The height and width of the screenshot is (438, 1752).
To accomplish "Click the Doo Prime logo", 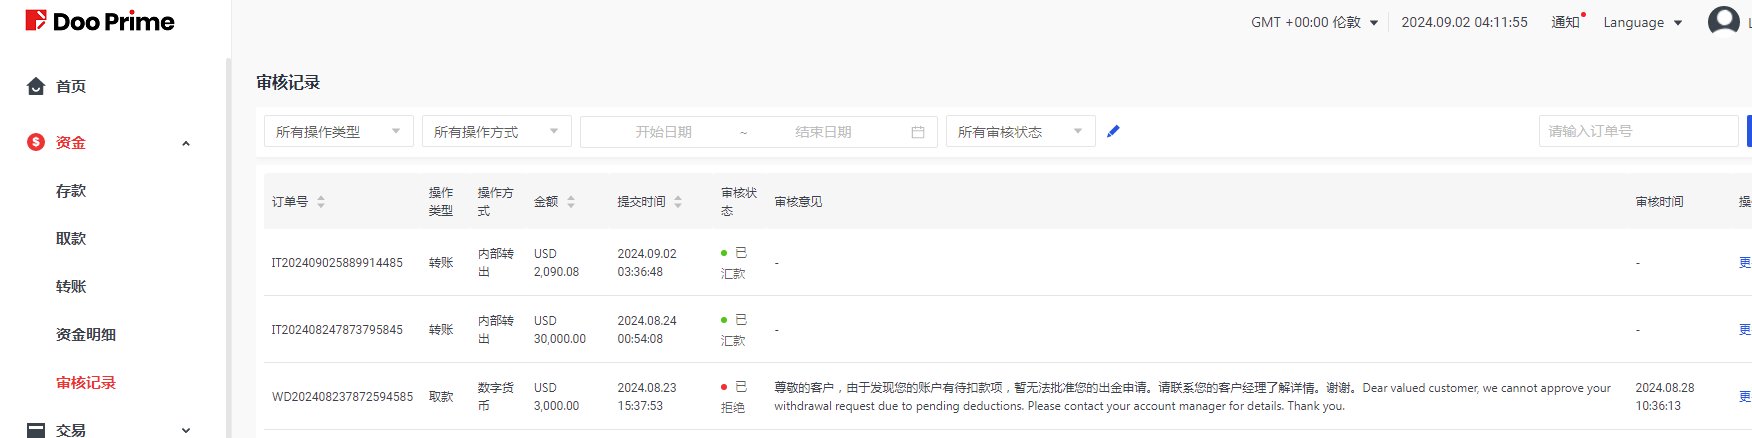I will coord(100,21).
